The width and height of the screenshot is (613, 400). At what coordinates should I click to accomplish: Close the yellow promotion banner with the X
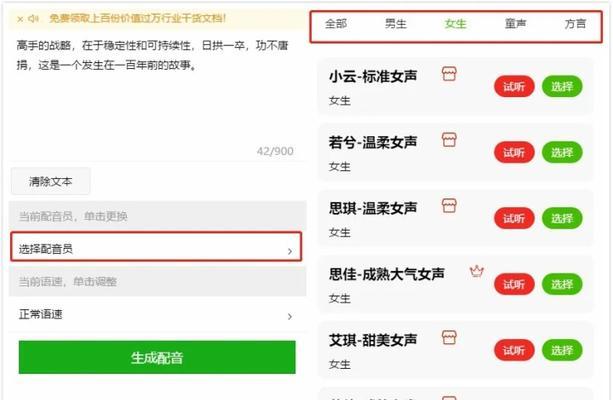[20, 19]
